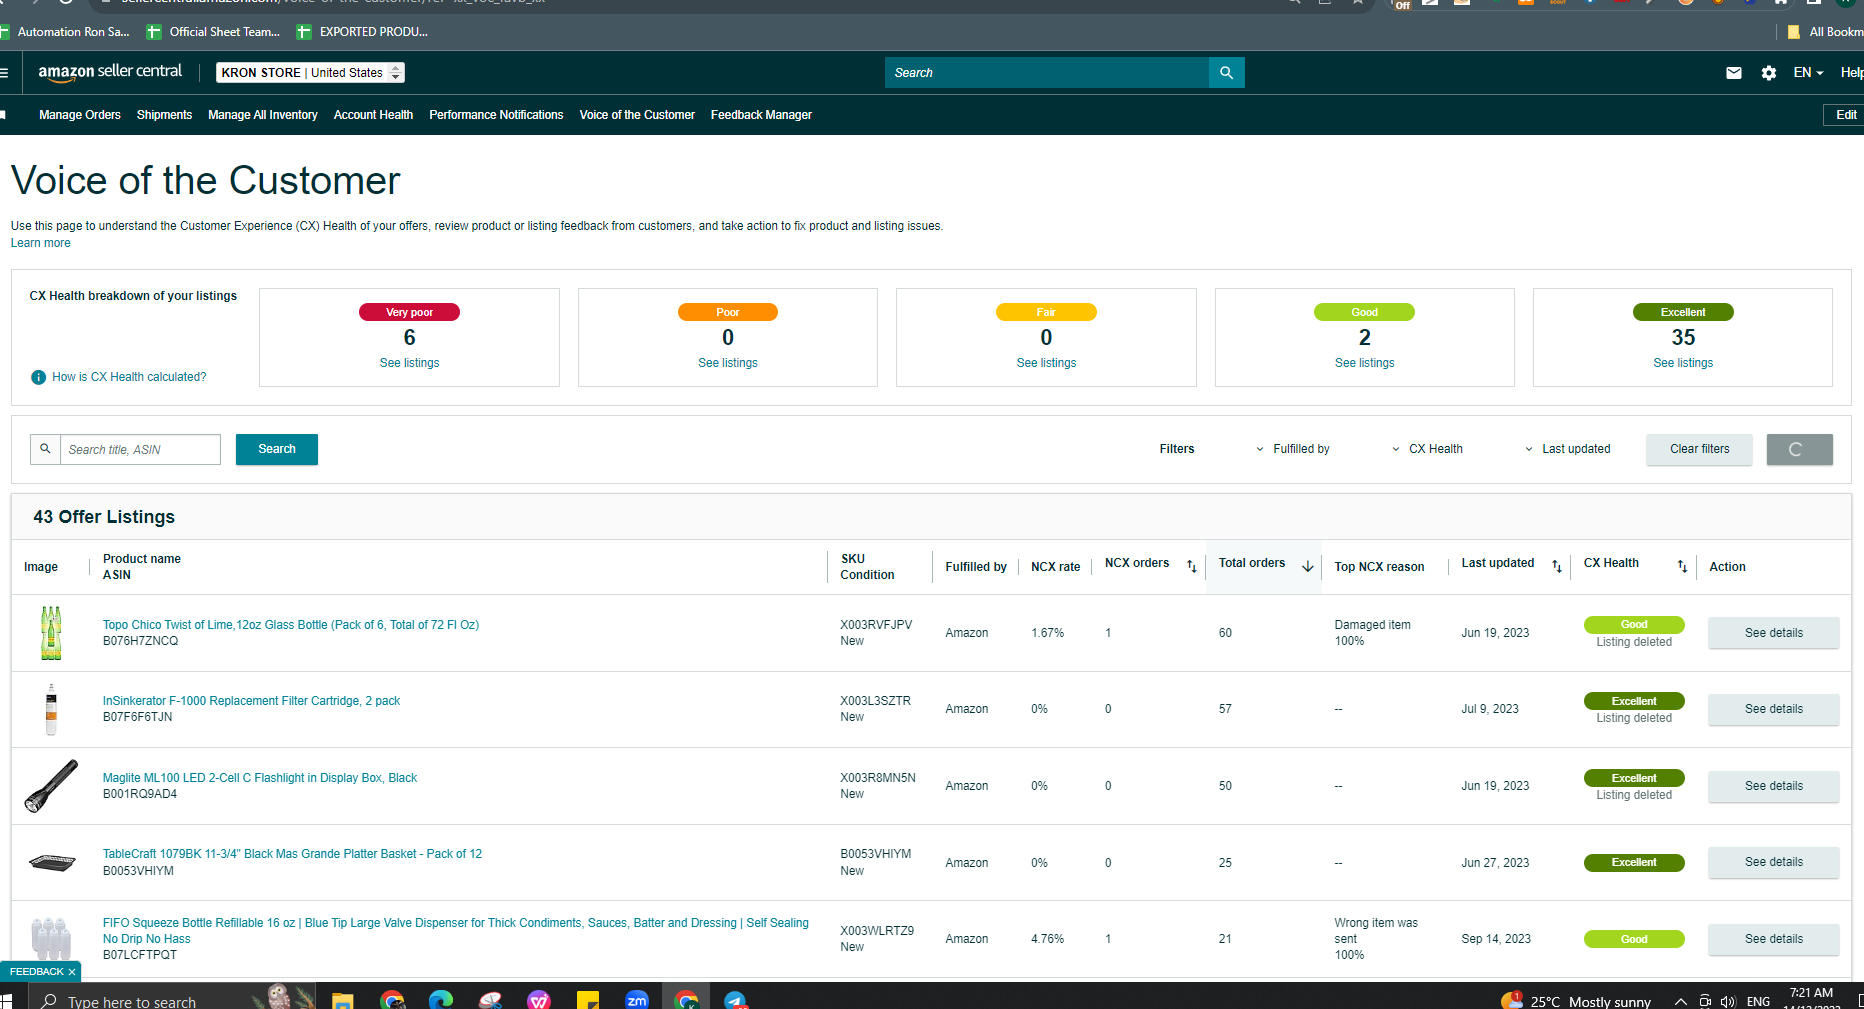Click the Edit button in navigation bar

coord(1846,115)
